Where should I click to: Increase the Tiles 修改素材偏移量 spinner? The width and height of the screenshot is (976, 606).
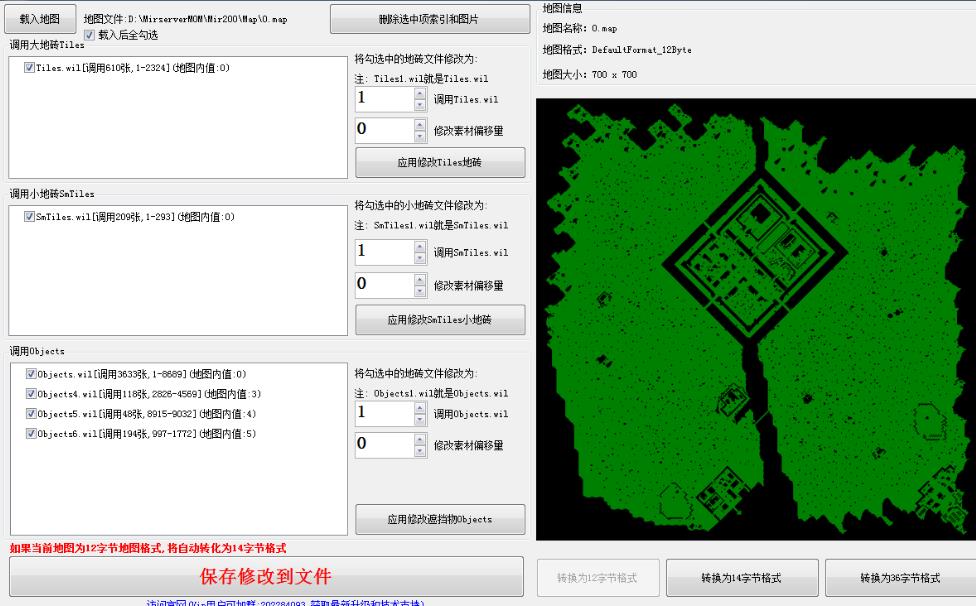420,124
